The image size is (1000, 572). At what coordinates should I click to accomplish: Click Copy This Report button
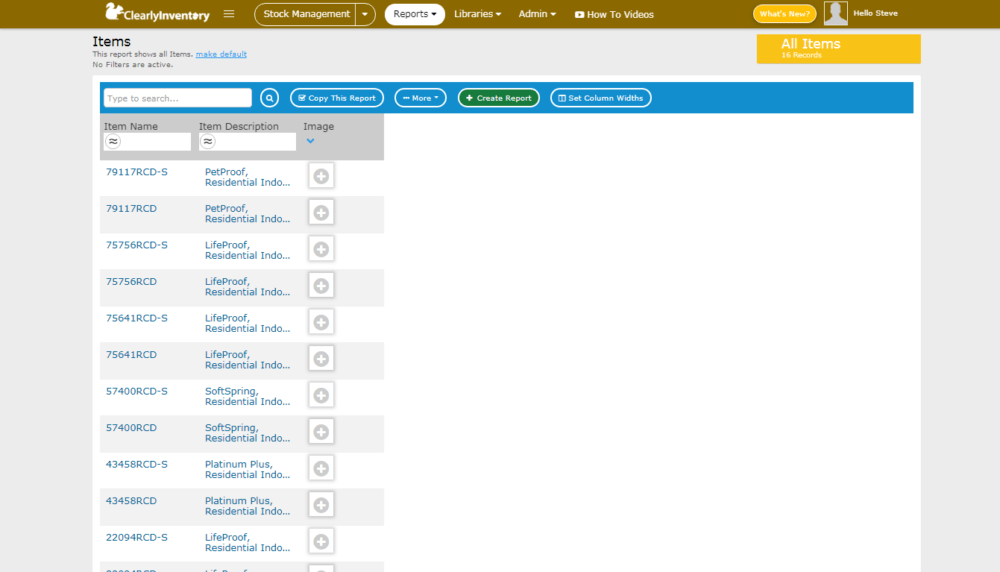[337, 98]
